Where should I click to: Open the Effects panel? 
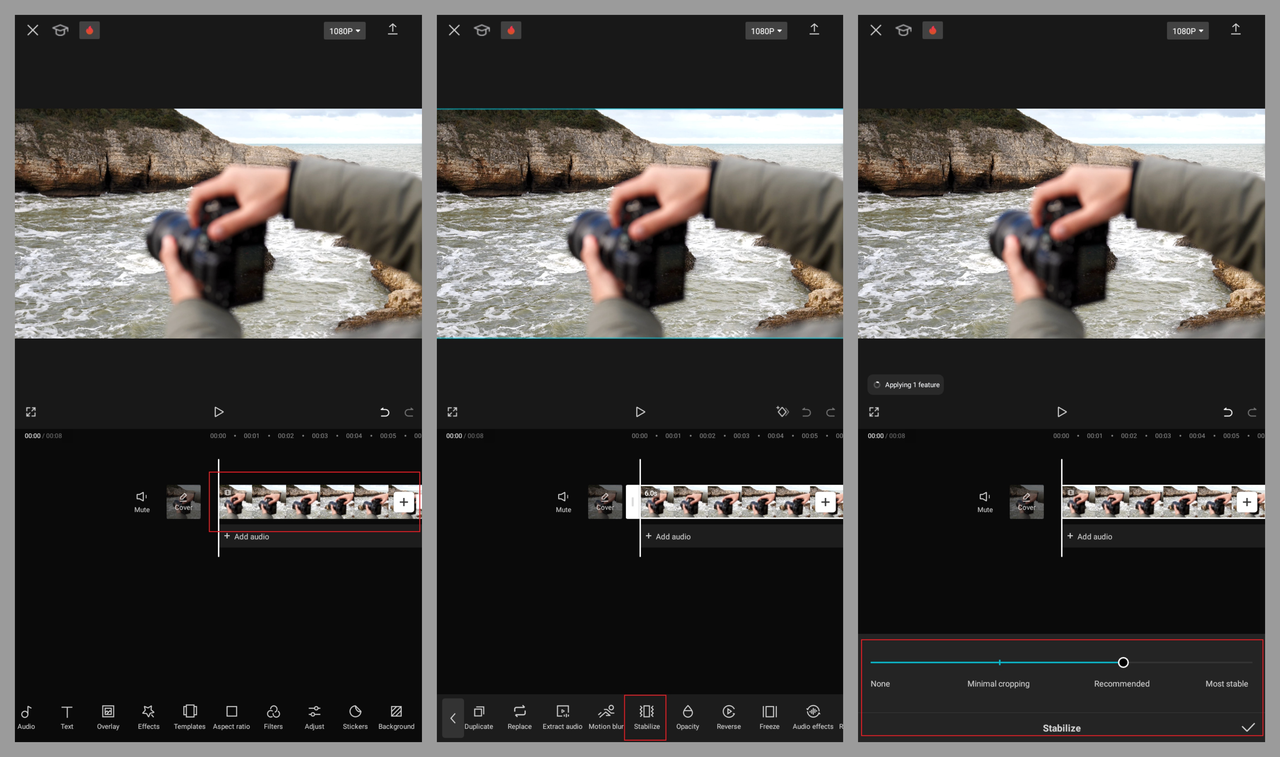pos(148,716)
